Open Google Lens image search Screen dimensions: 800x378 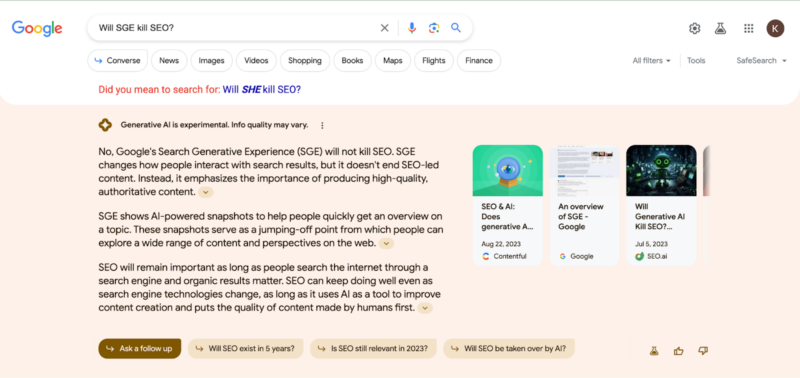point(434,28)
